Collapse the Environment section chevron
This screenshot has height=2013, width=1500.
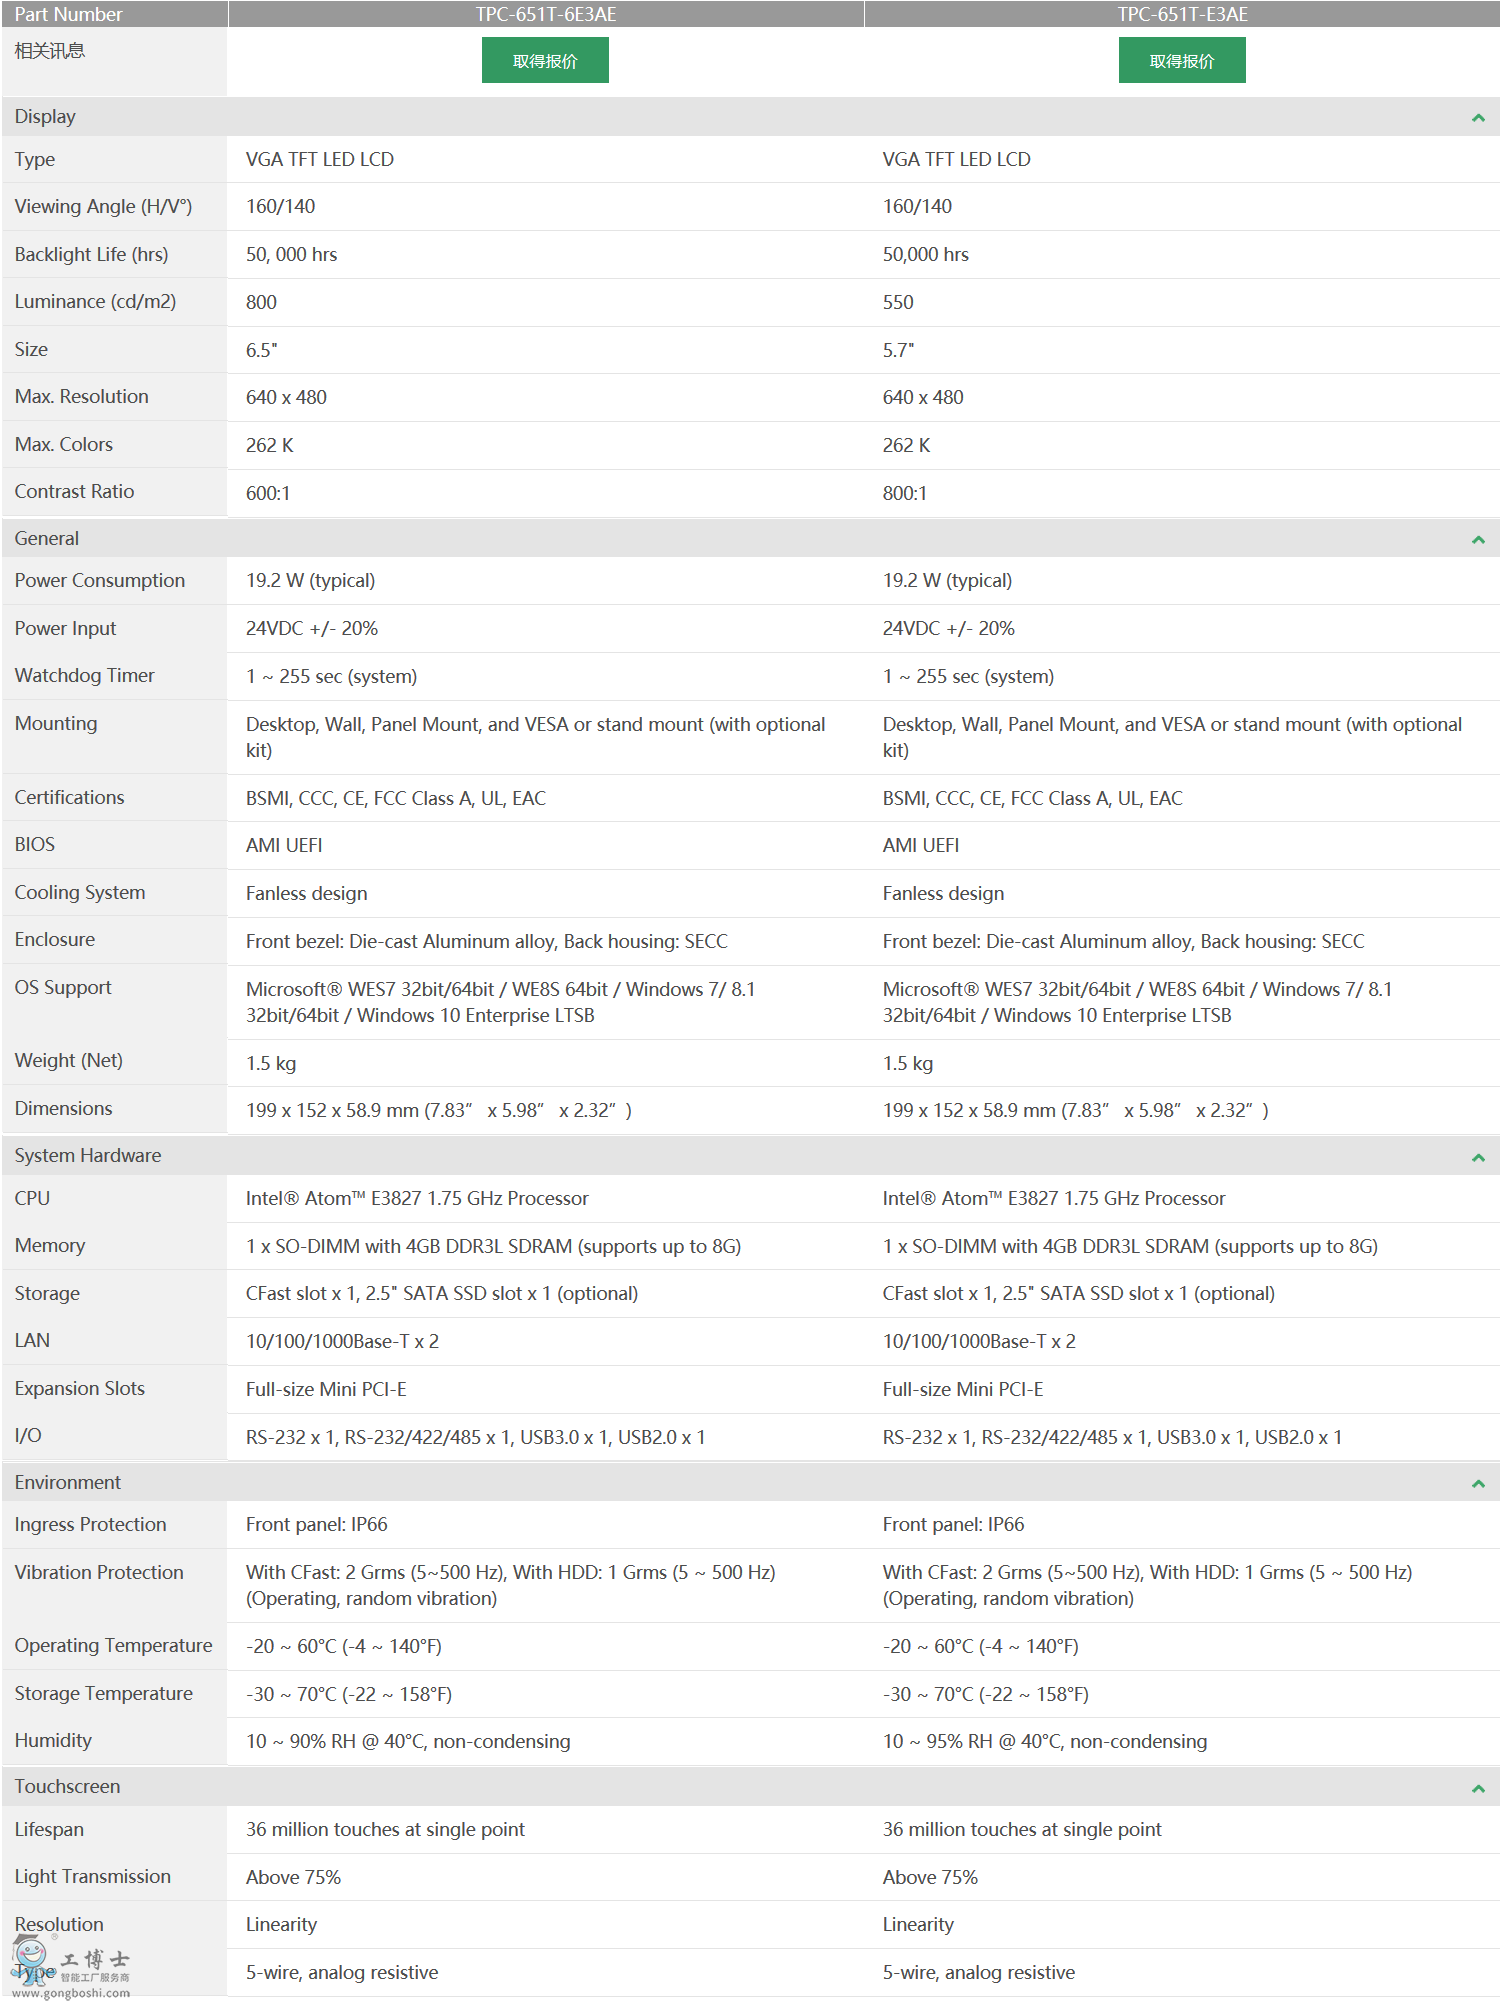[x=1477, y=1483]
